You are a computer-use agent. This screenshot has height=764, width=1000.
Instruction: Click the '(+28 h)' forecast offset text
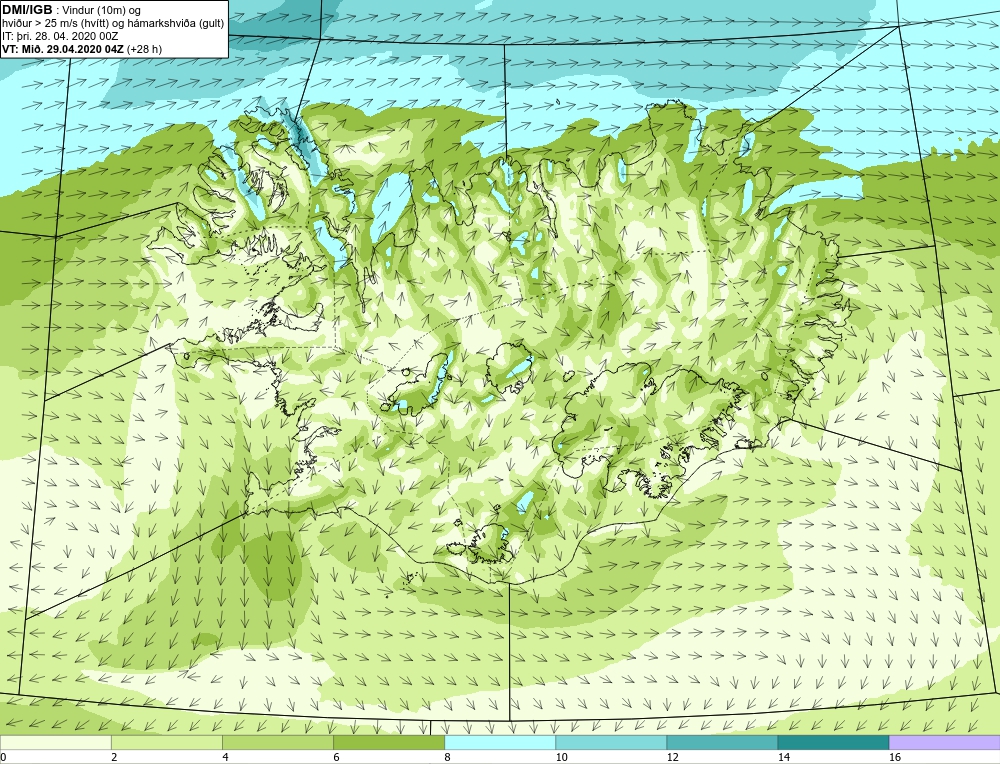pos(144,49)
